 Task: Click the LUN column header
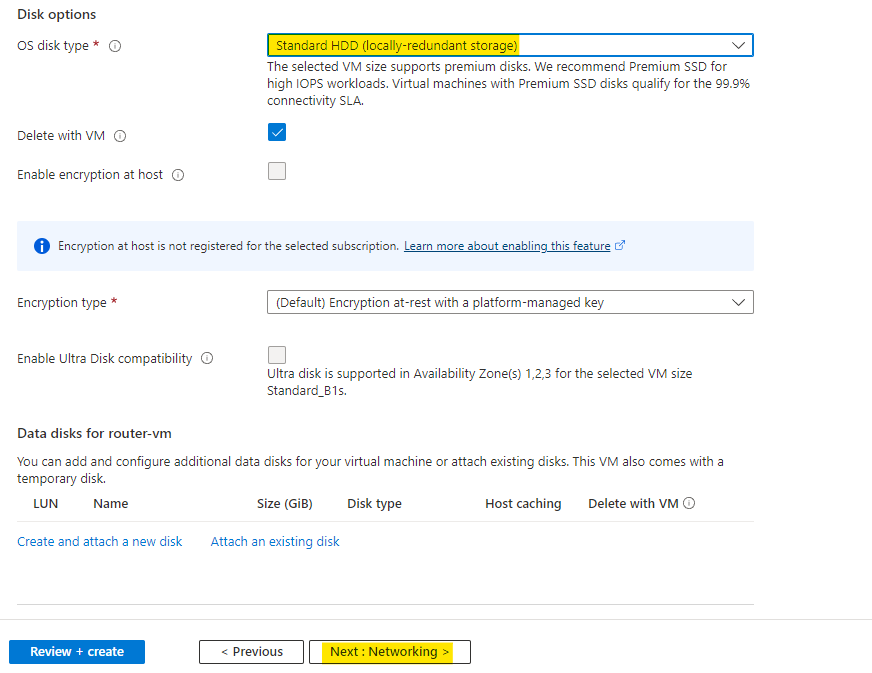(46, 504)
